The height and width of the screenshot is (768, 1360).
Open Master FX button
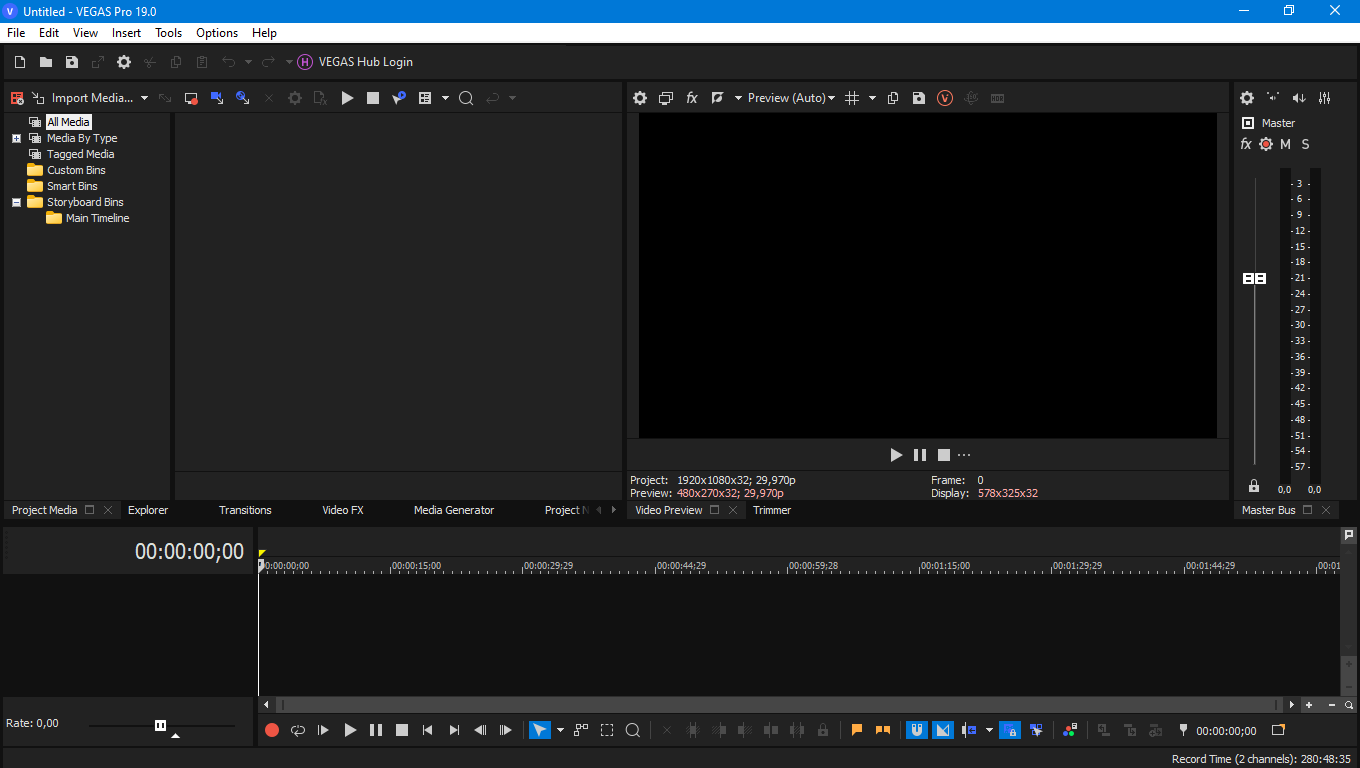click(1246, 144)
